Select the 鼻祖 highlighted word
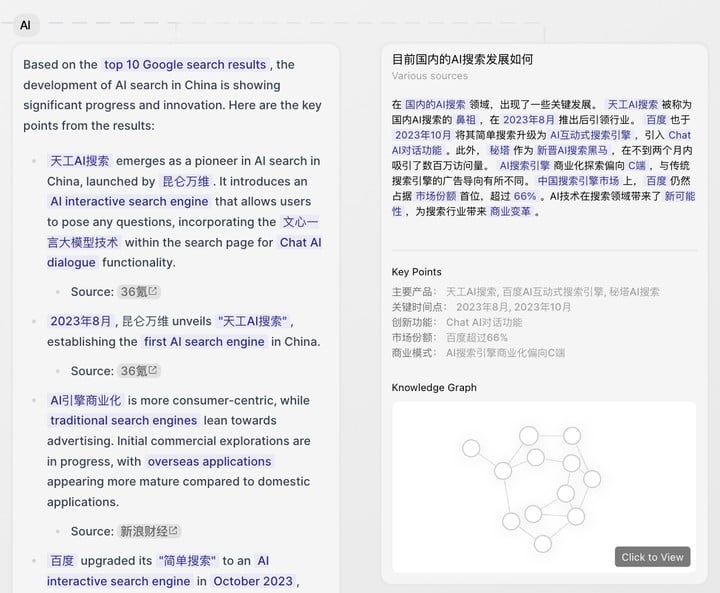Viewport: 720px width, 593px height. pos(466,119)
